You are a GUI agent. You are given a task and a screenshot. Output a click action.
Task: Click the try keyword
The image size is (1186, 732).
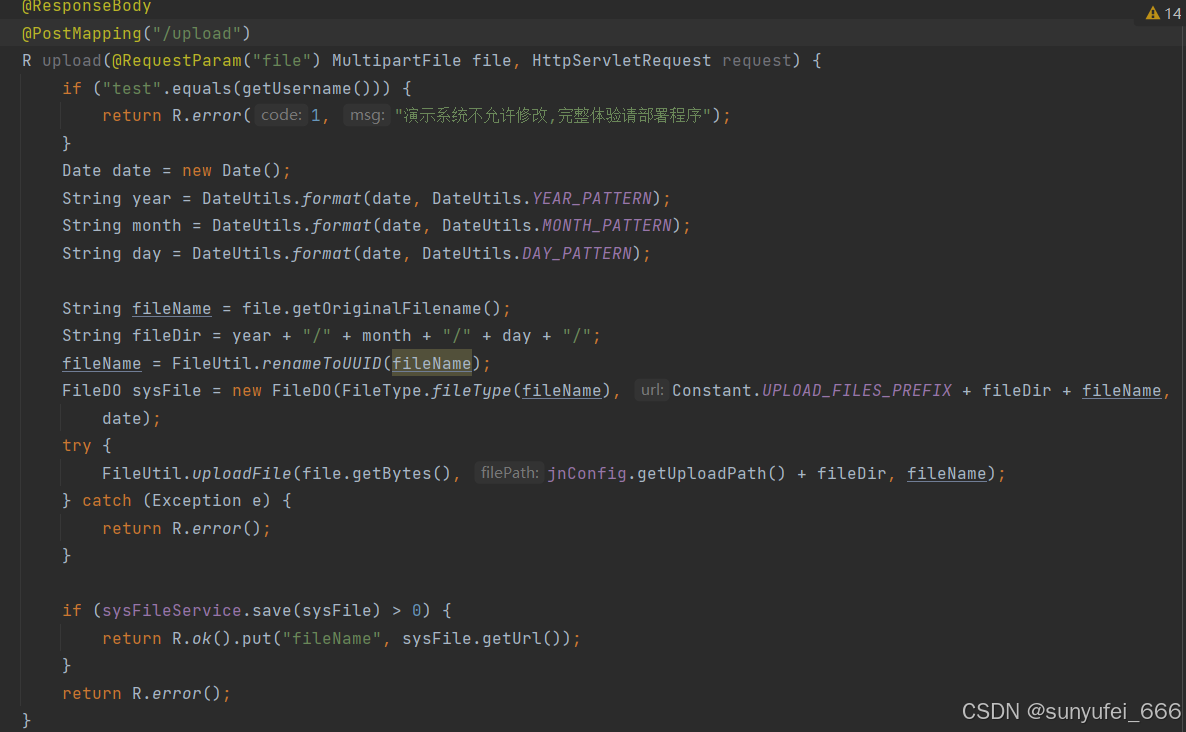click(x=76, y=446)
